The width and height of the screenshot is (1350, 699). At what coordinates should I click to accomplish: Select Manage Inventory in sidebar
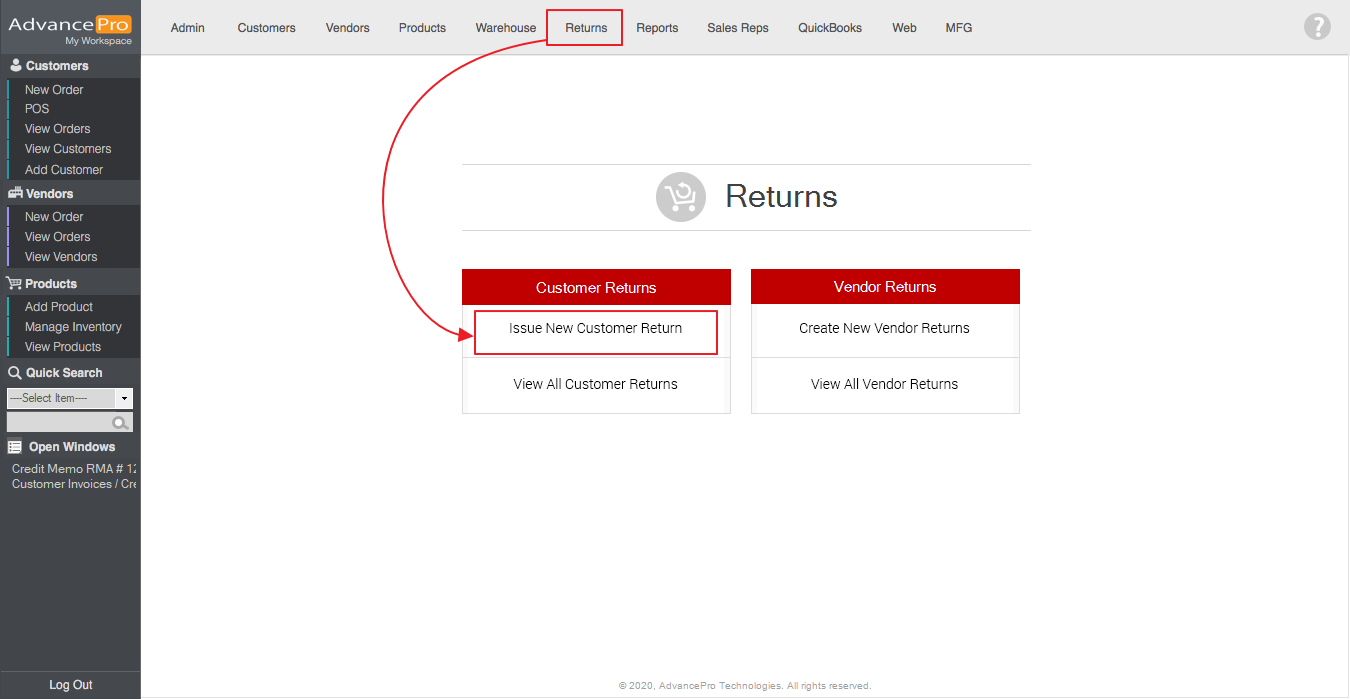coord(73,327)
